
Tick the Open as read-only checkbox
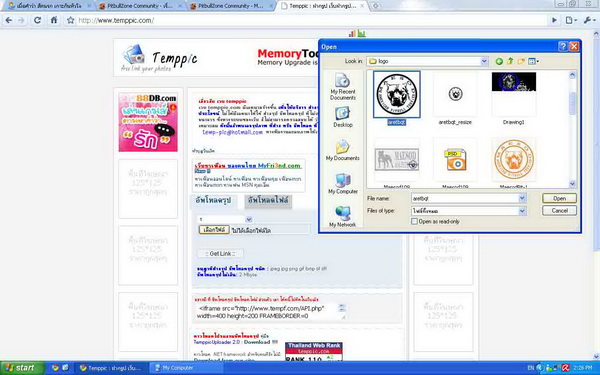point(414,222)
